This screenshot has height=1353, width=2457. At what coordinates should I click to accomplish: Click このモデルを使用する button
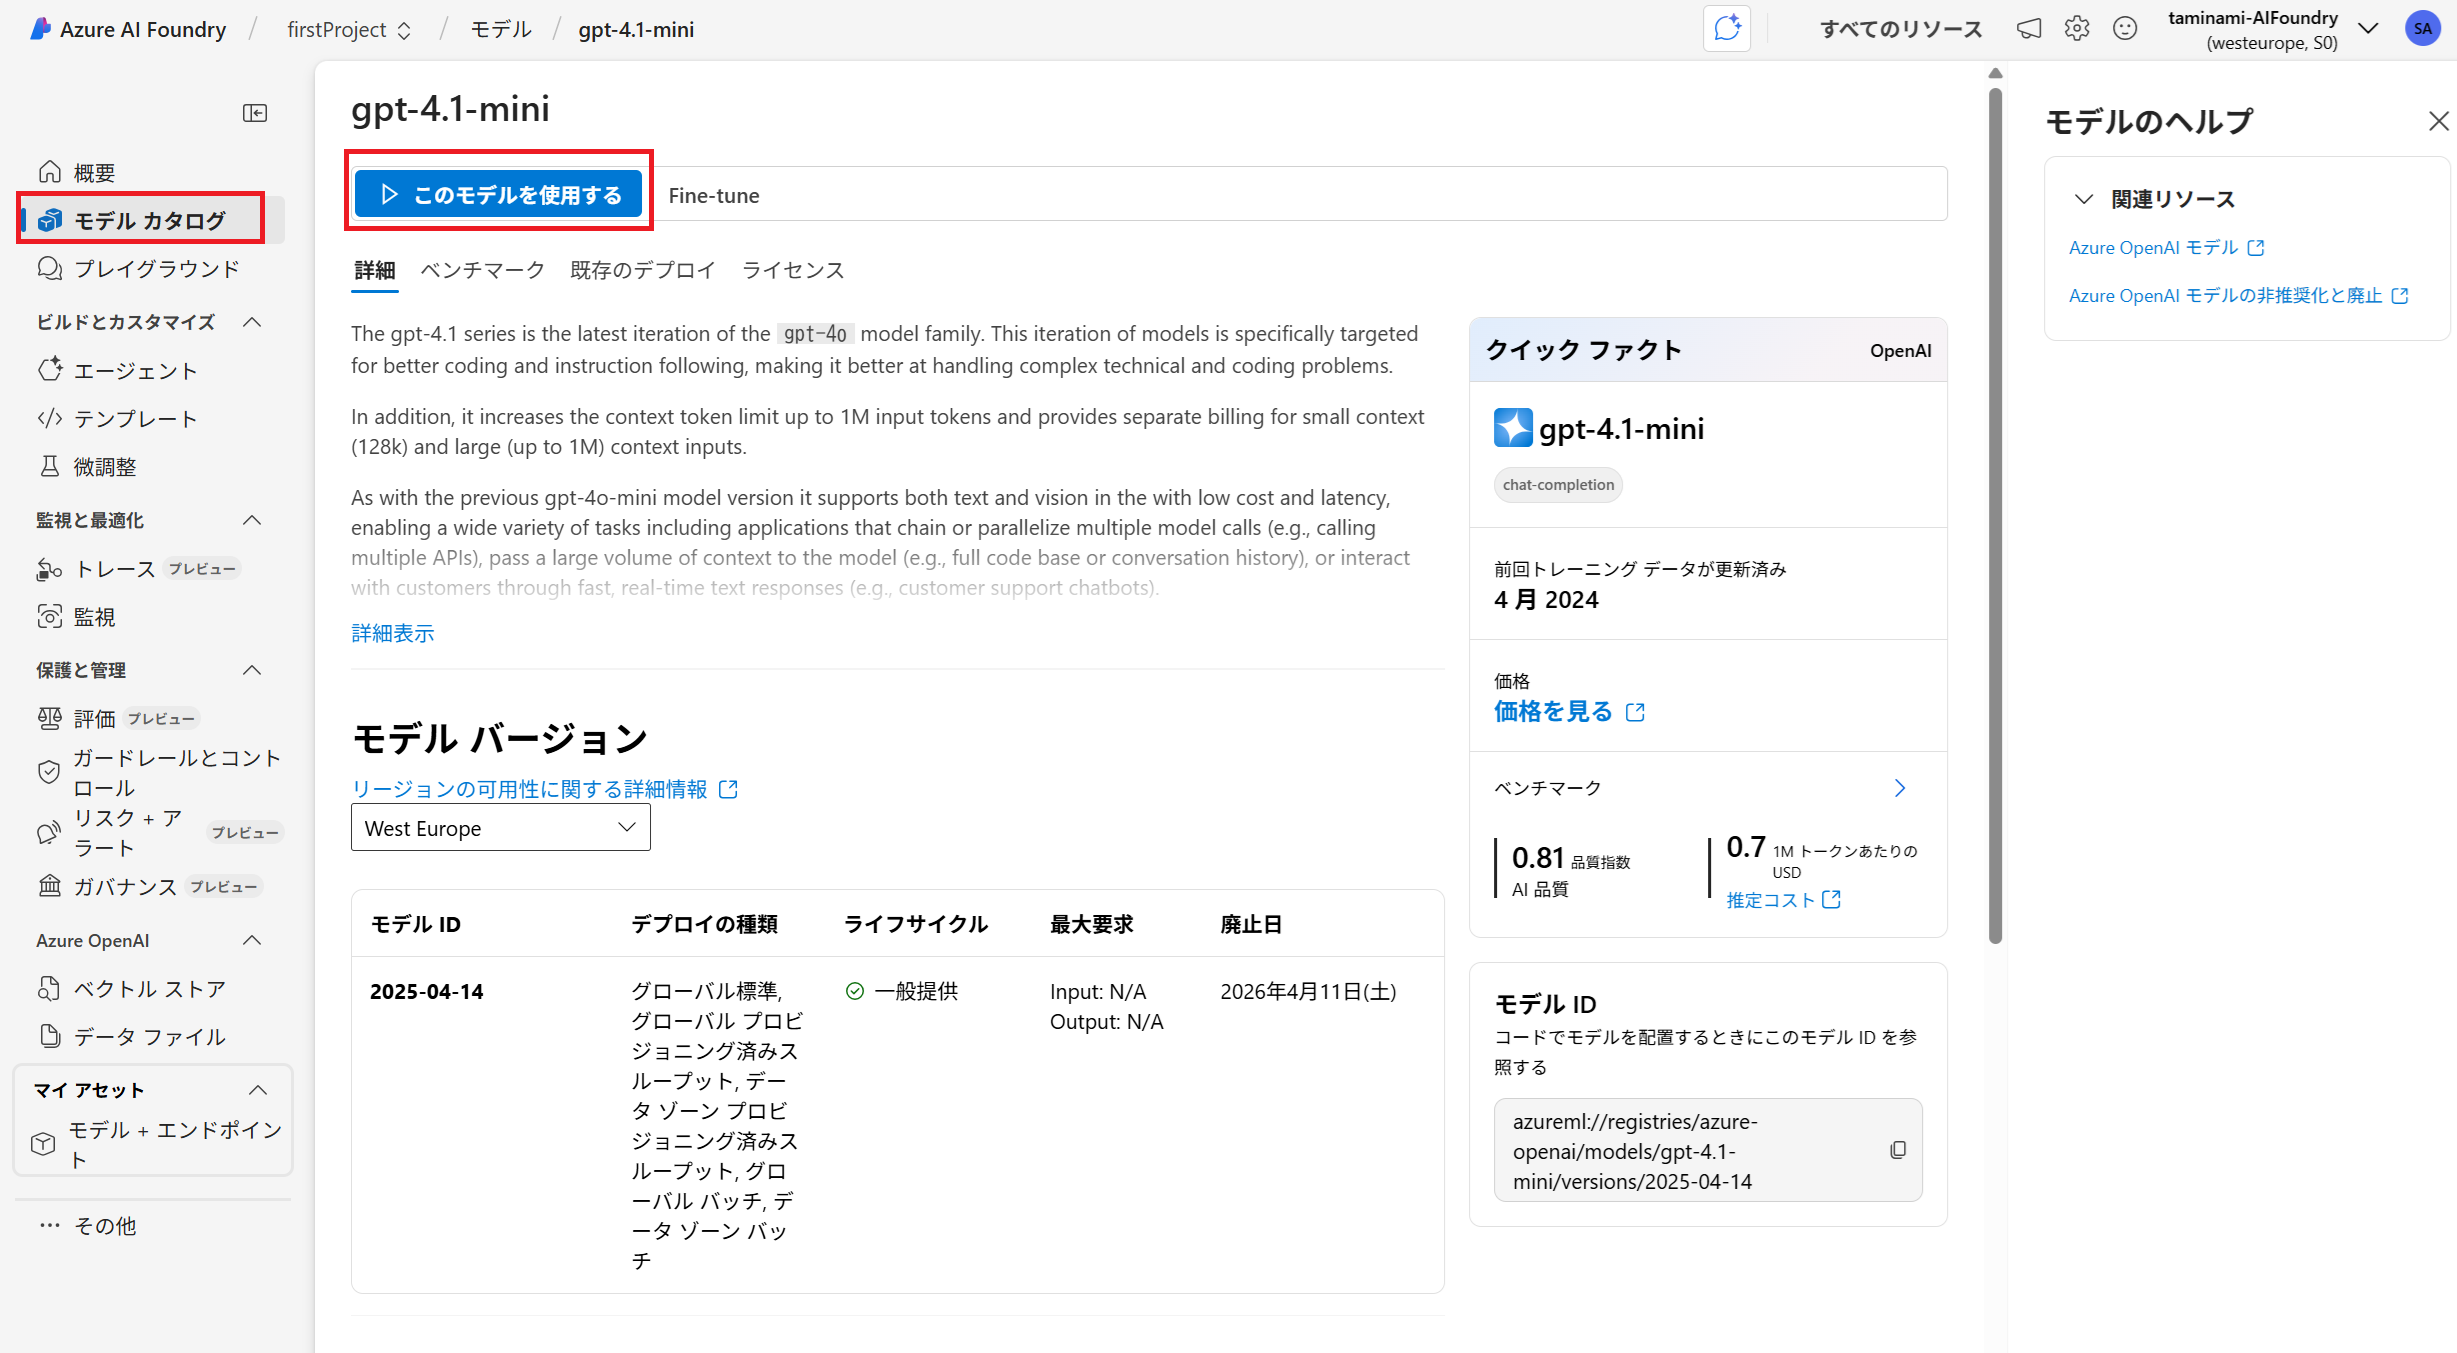click(x=499, y=195)
